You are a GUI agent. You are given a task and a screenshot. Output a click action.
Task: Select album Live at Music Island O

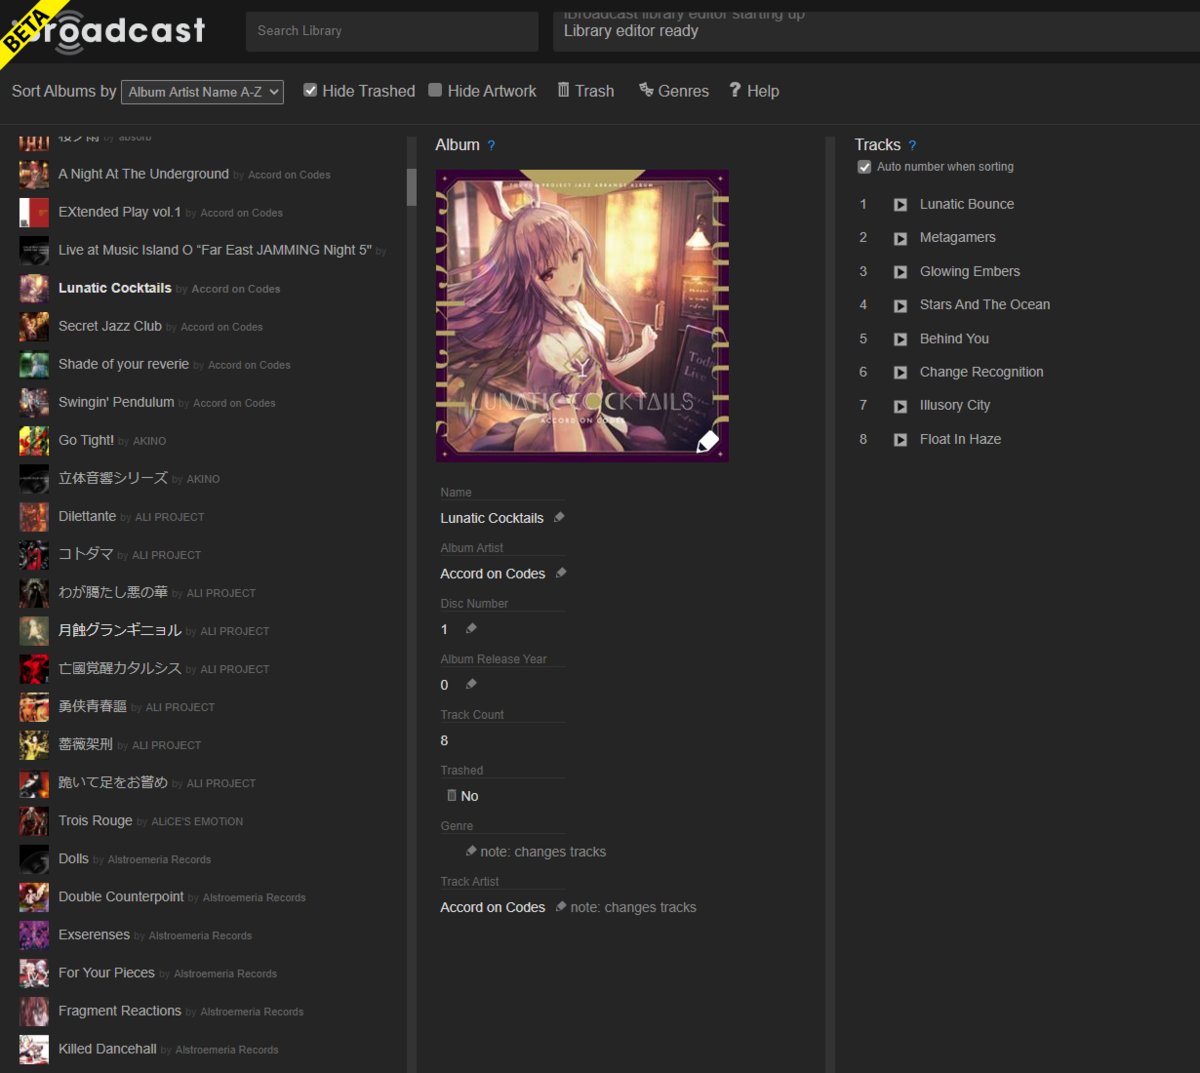[x=215, y=250]
